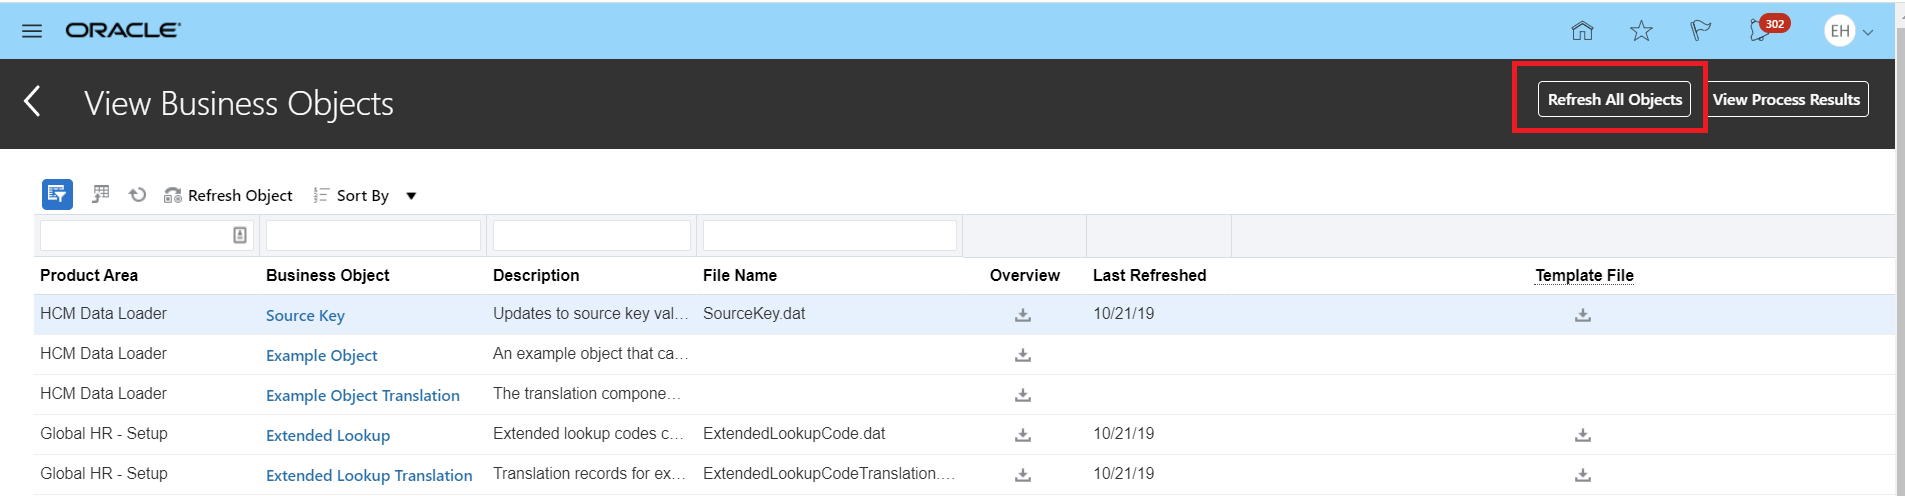Download Template File for Extended Lookup row

tap(1583, 435)
